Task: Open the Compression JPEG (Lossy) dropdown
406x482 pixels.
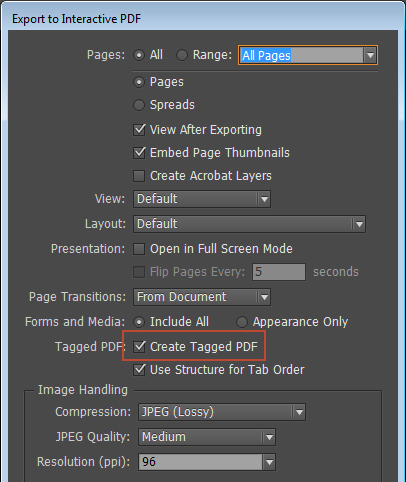Action: pyautogui.click(x=222, y=412)
